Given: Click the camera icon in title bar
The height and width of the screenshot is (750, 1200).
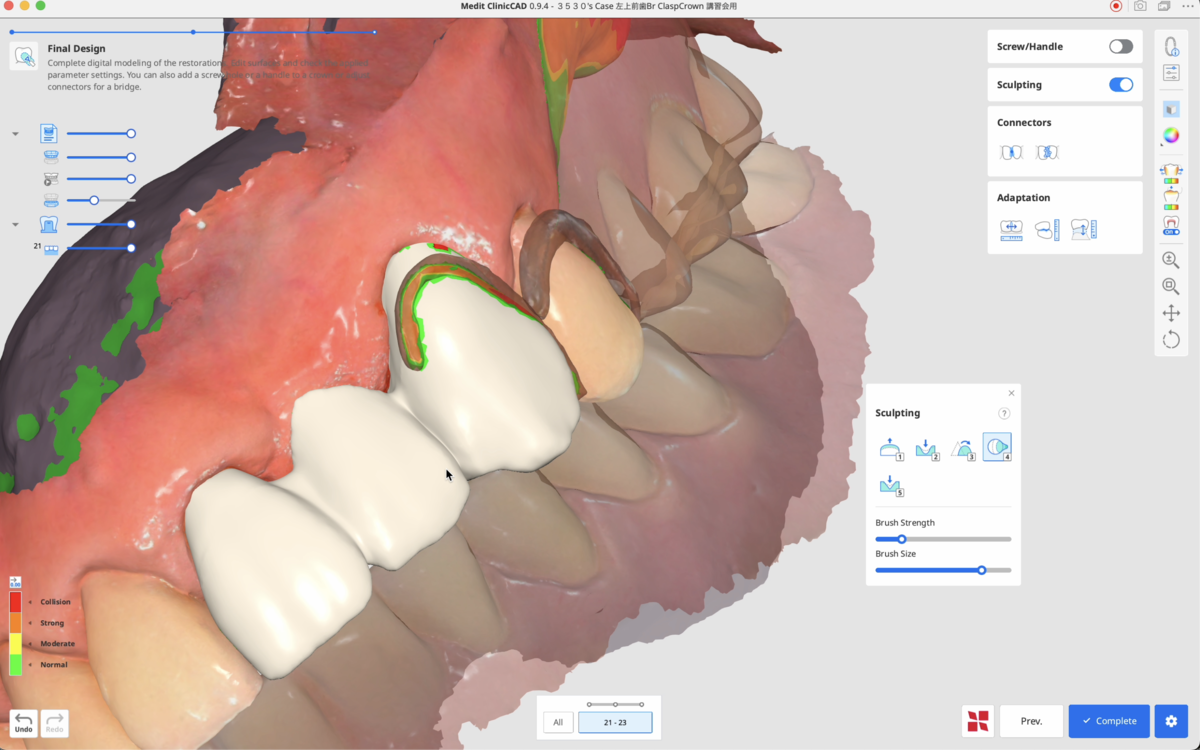Looking at the screenshot, I should pos(1140,6).
